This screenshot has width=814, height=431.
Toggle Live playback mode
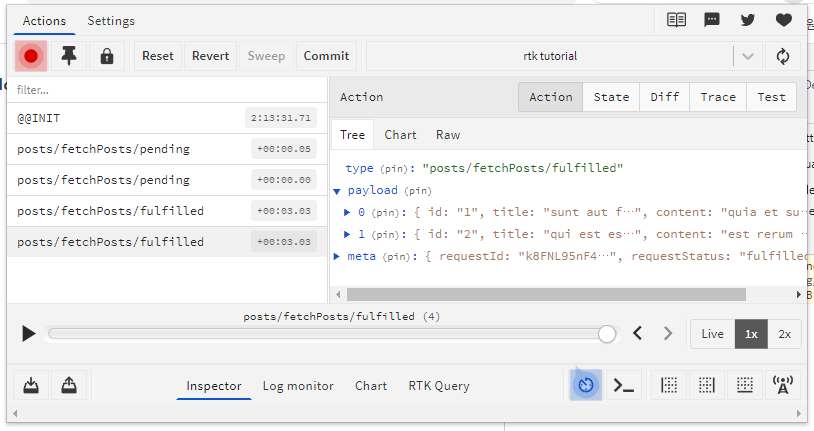(712, 334)
